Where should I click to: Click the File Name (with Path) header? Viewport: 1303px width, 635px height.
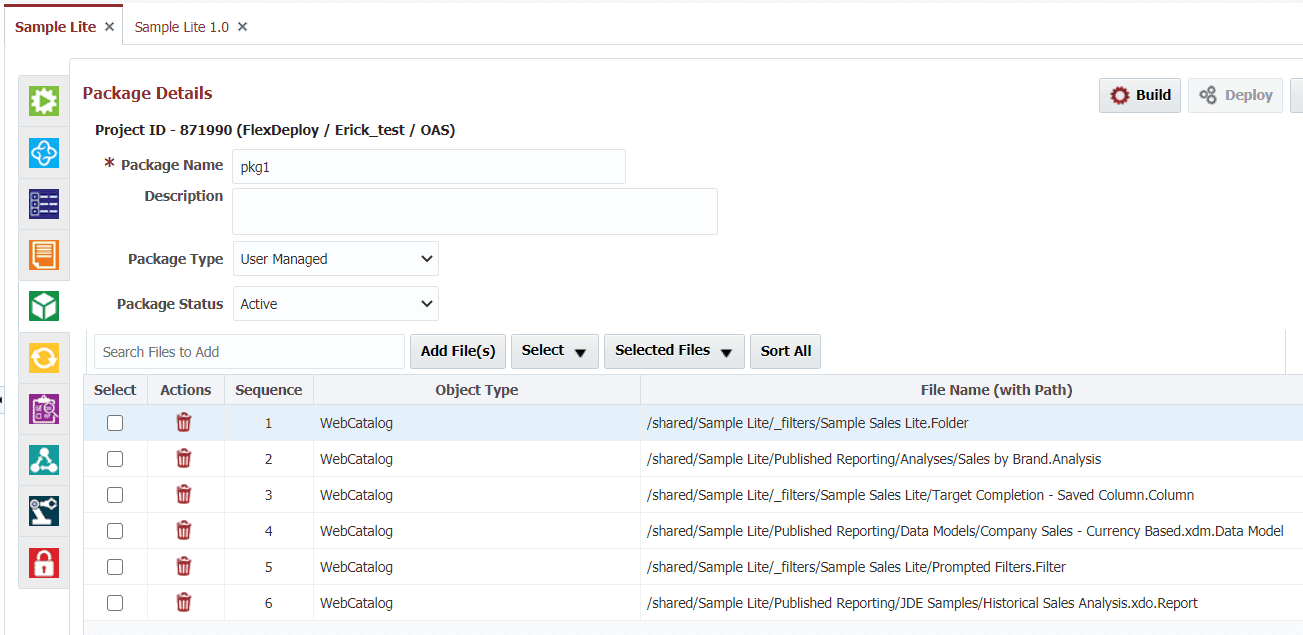[x=996, y=390]
